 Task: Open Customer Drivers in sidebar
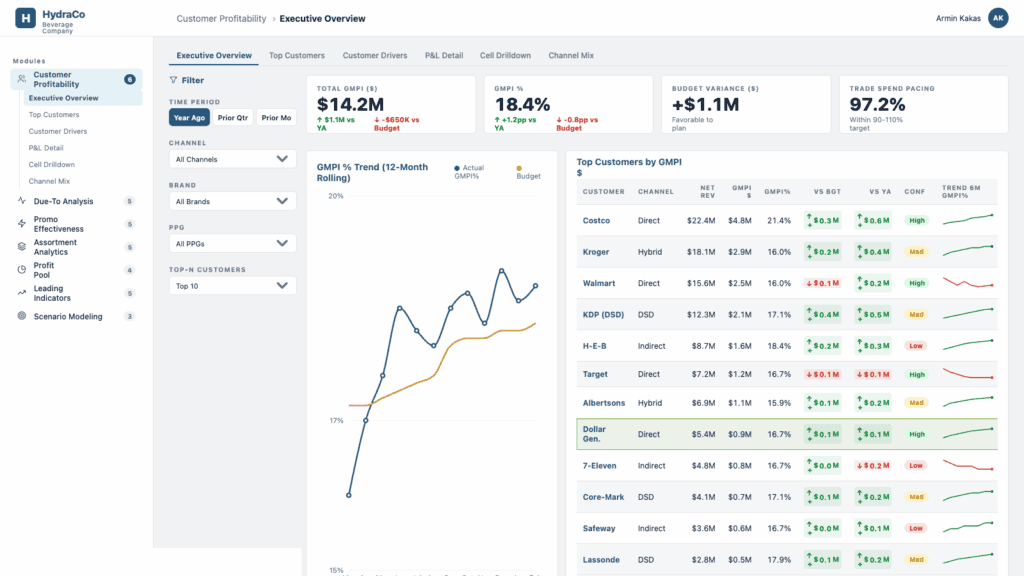pos(57,131)
